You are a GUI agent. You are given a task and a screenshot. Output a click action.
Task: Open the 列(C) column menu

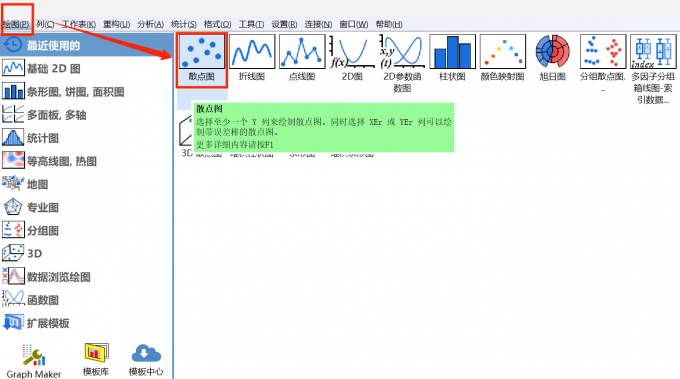(x=45, y=24)
